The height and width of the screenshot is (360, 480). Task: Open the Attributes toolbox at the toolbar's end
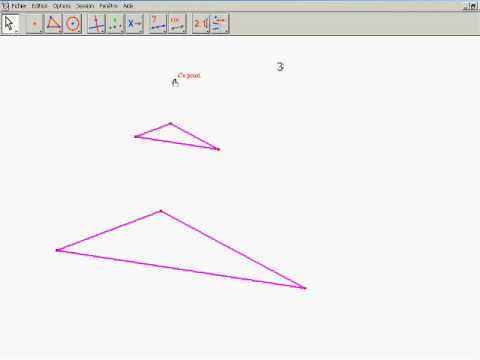220,24
